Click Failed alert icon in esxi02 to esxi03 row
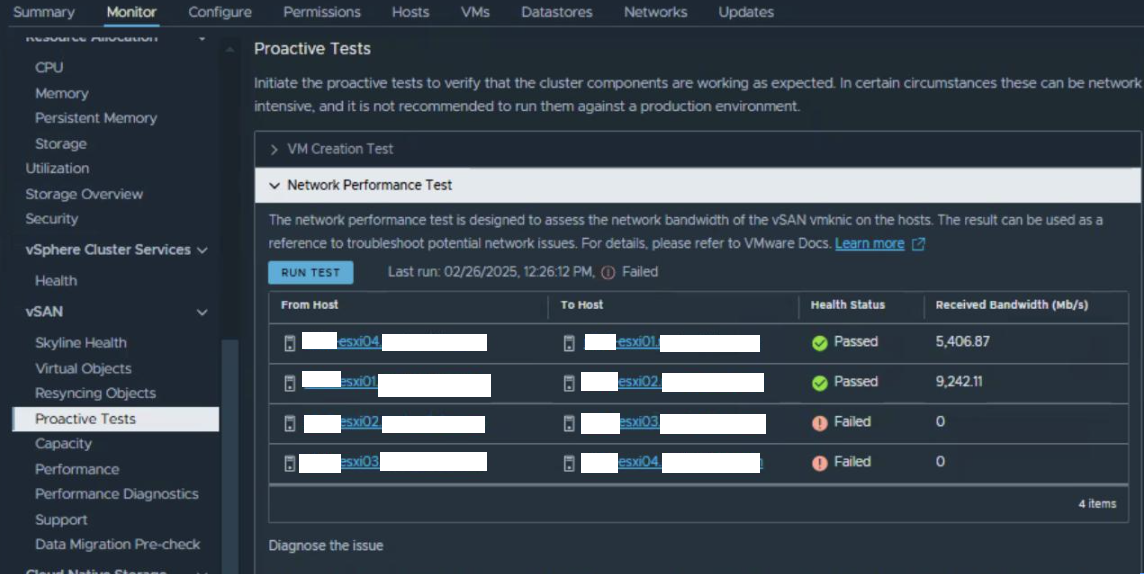Viewport: 1144px width, 574px height. (x=819, y=423)
